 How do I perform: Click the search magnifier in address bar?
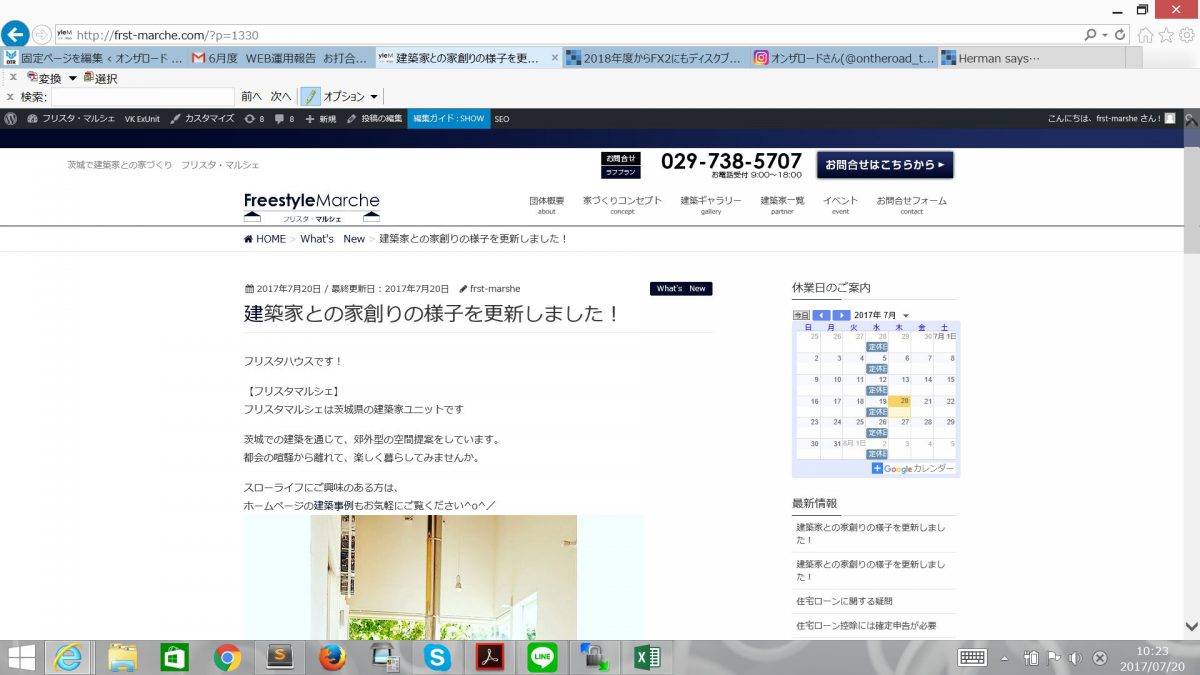tap(1090, 34)
